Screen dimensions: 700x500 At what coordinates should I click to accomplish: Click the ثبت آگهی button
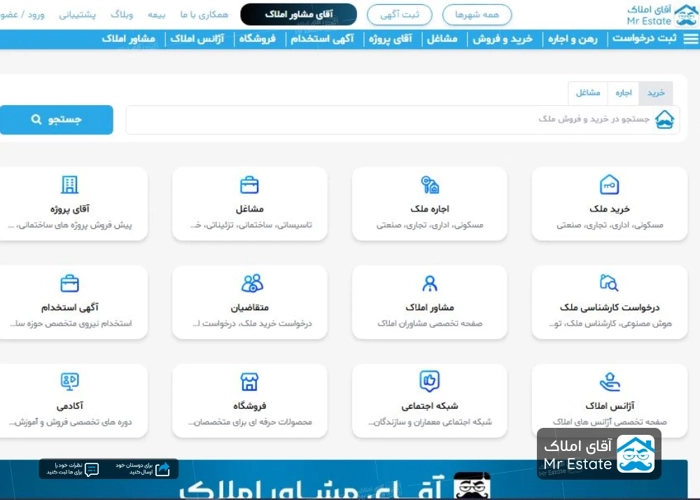tap(400, 15)
